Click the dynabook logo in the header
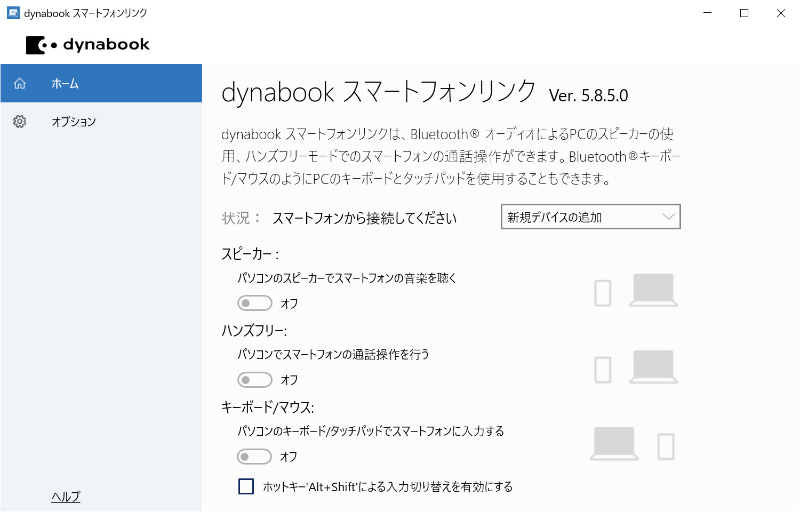800x512 pixels. [x=88, y=45]
